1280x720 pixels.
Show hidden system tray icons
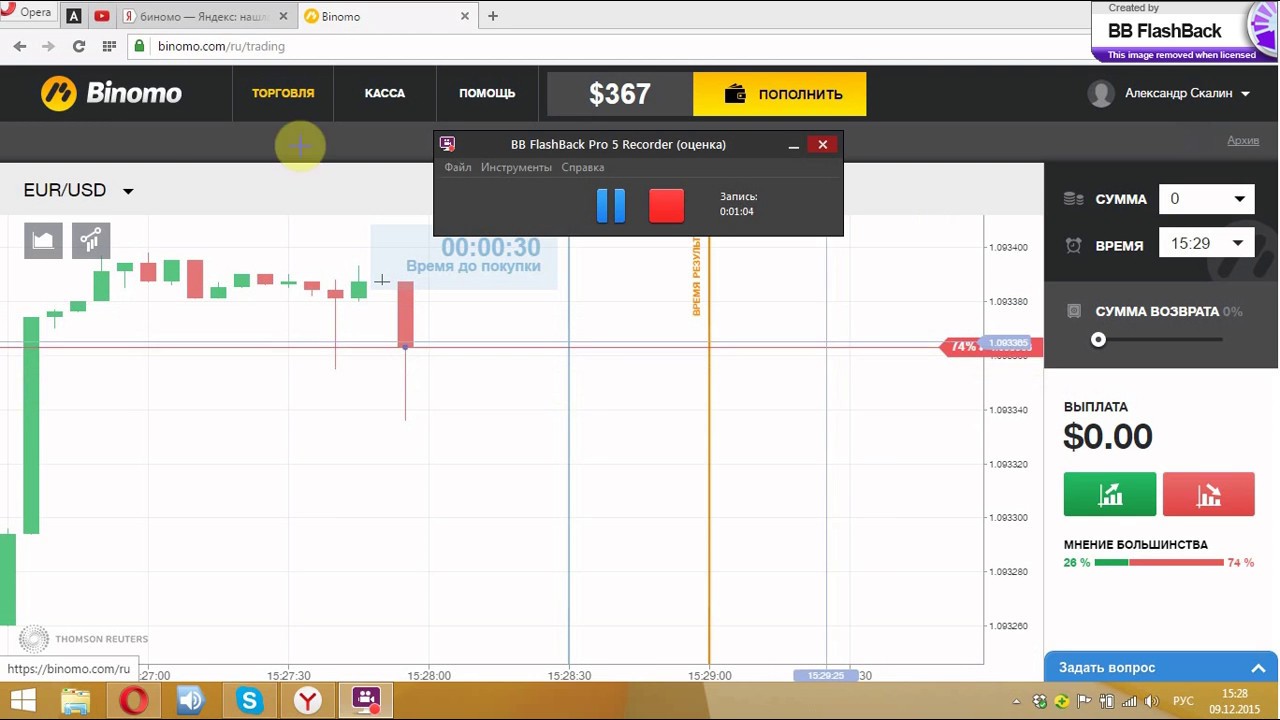click(1017, 702)
